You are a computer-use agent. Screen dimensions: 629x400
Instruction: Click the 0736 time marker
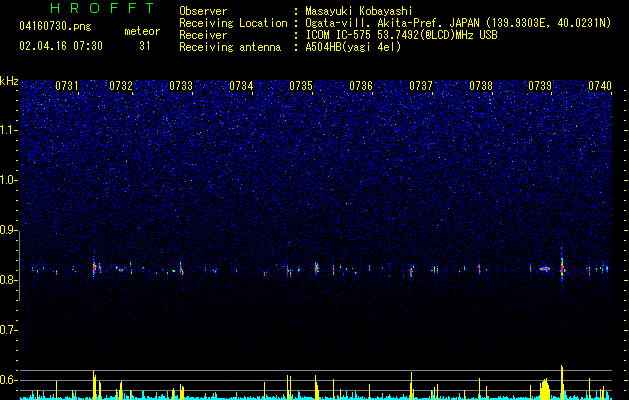(361, 85)
